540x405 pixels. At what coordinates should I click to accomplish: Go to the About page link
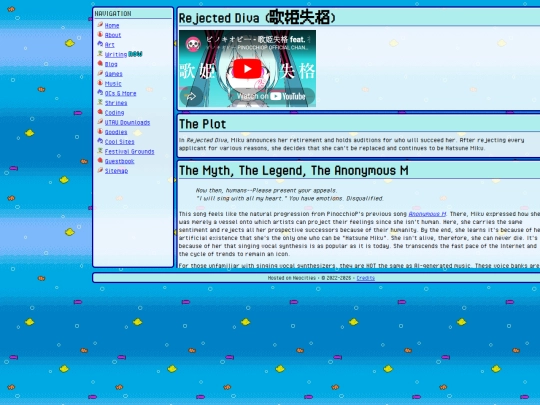[x=113, y=35]
